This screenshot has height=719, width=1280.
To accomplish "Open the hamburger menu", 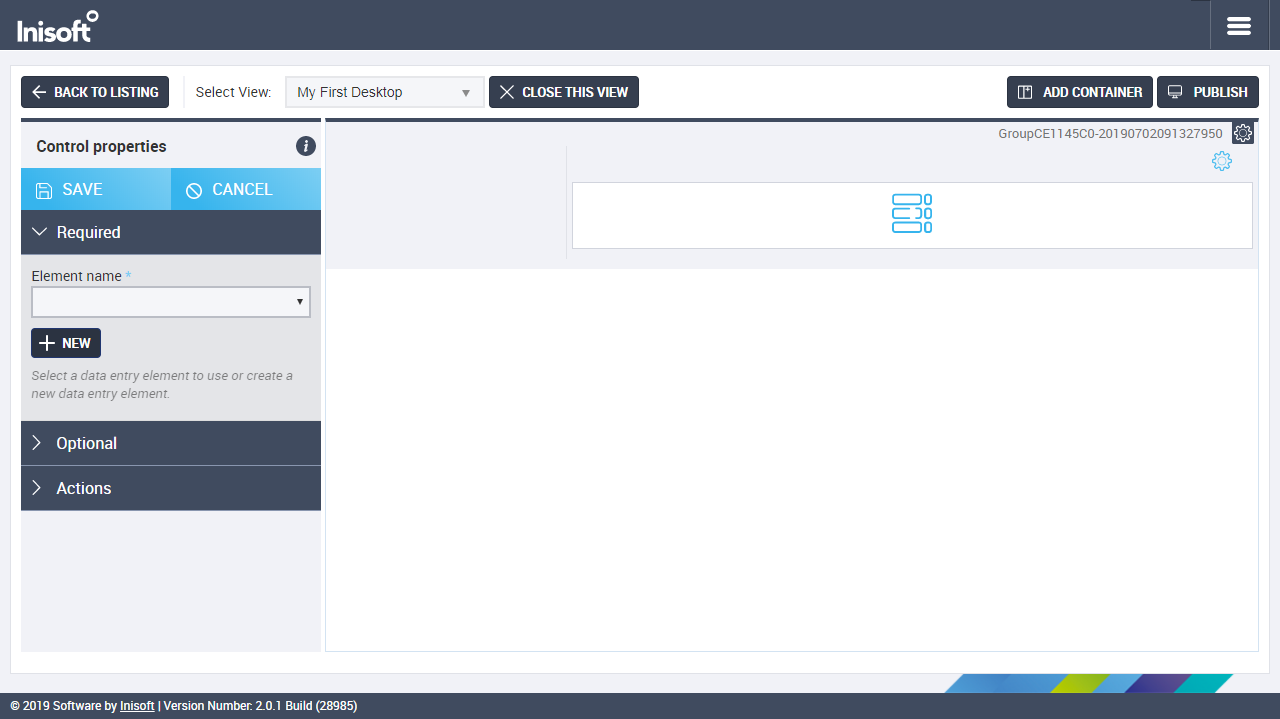I will (1239, 26).
